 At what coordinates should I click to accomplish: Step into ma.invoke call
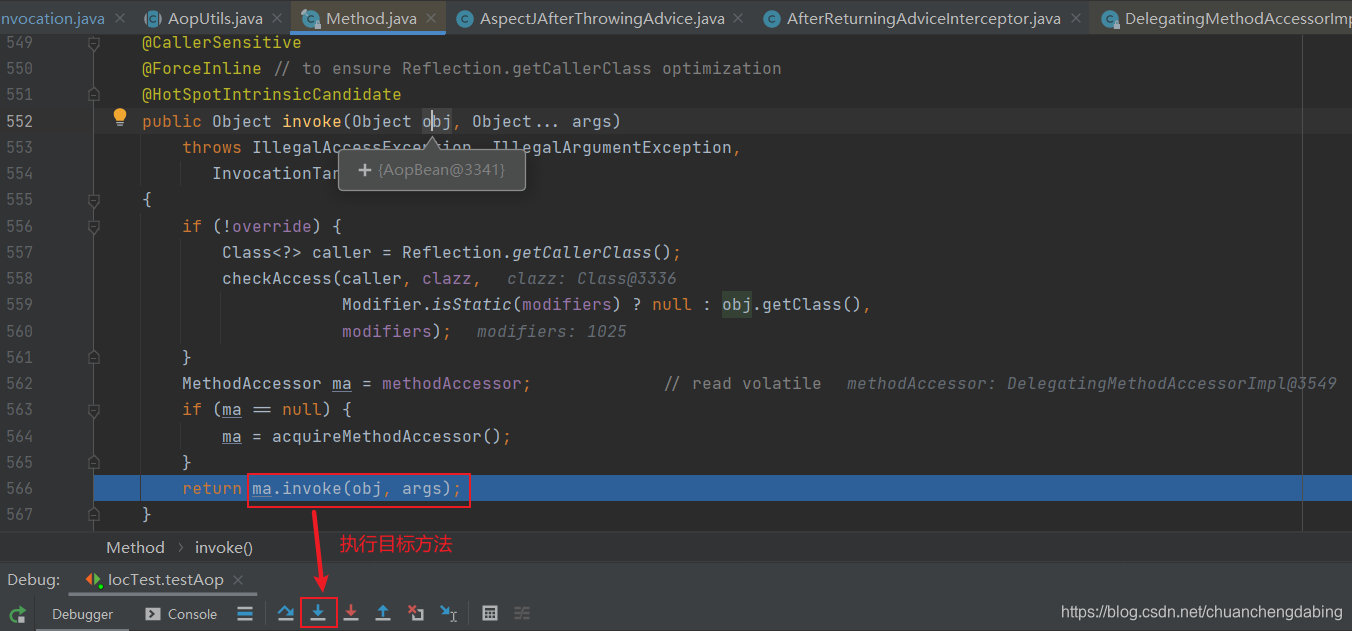tap(318, 613)
